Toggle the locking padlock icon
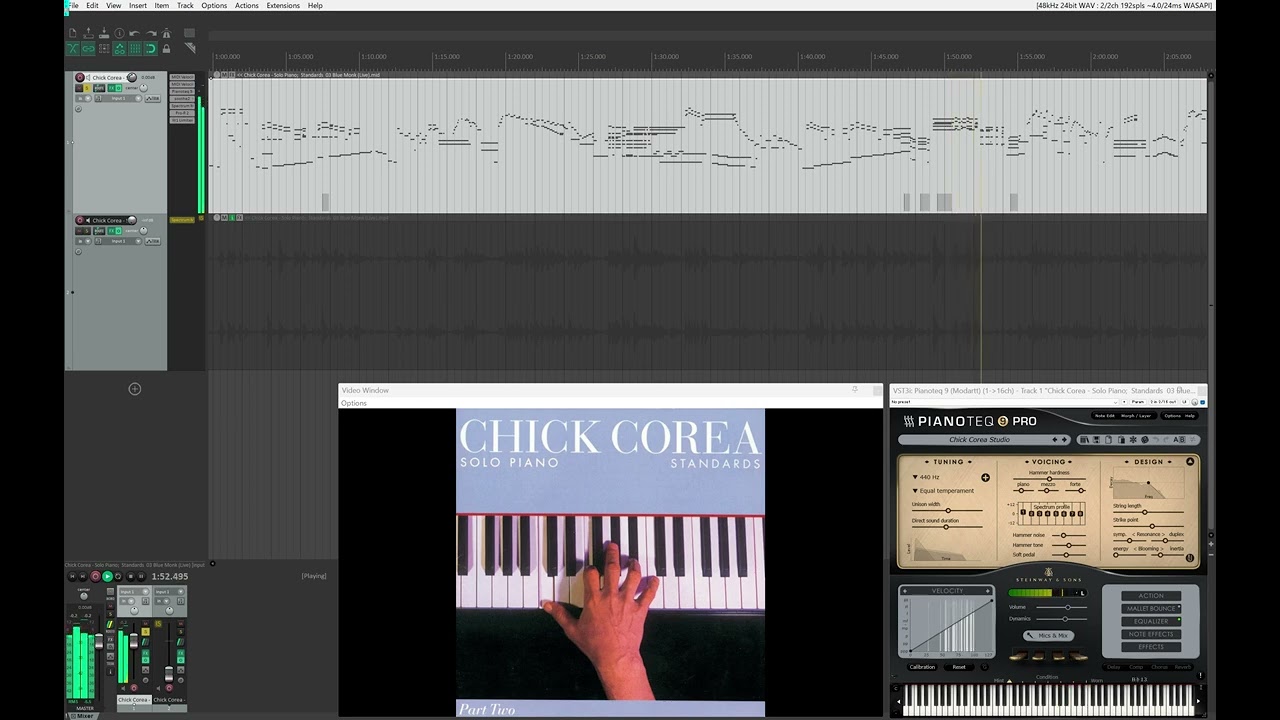This screenshot has width=1280, height=720. (x=166, y=48)
